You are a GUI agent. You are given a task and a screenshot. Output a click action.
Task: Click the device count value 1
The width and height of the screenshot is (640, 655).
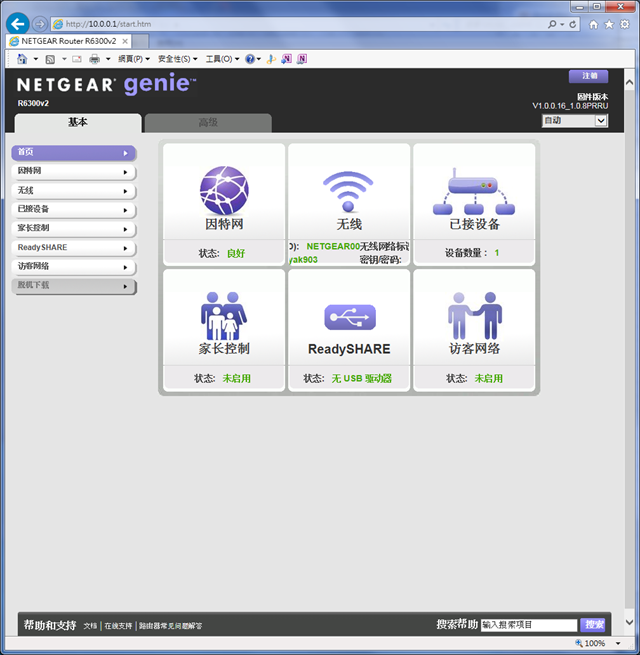497,253
